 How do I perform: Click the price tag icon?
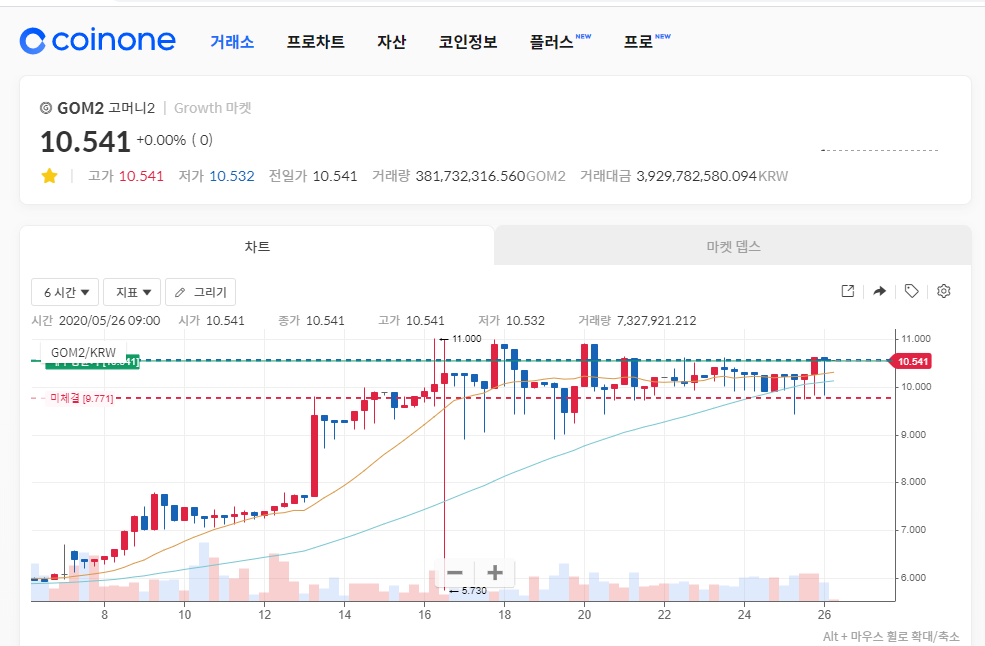[912, 291]
